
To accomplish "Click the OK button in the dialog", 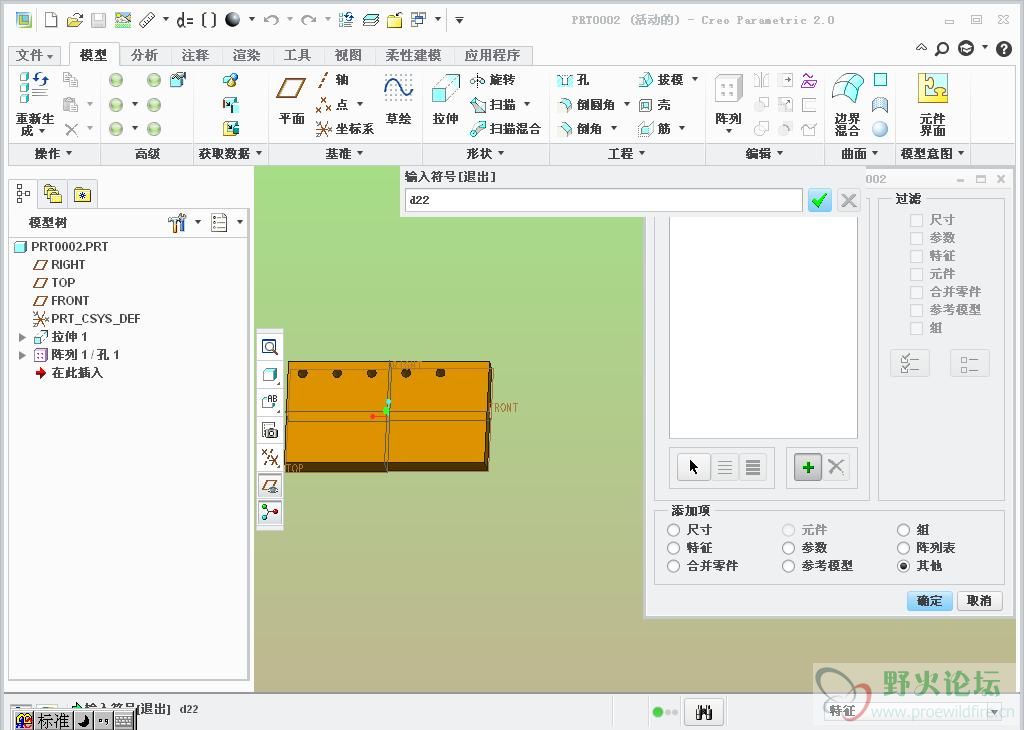I will click(x=929, y=601).
